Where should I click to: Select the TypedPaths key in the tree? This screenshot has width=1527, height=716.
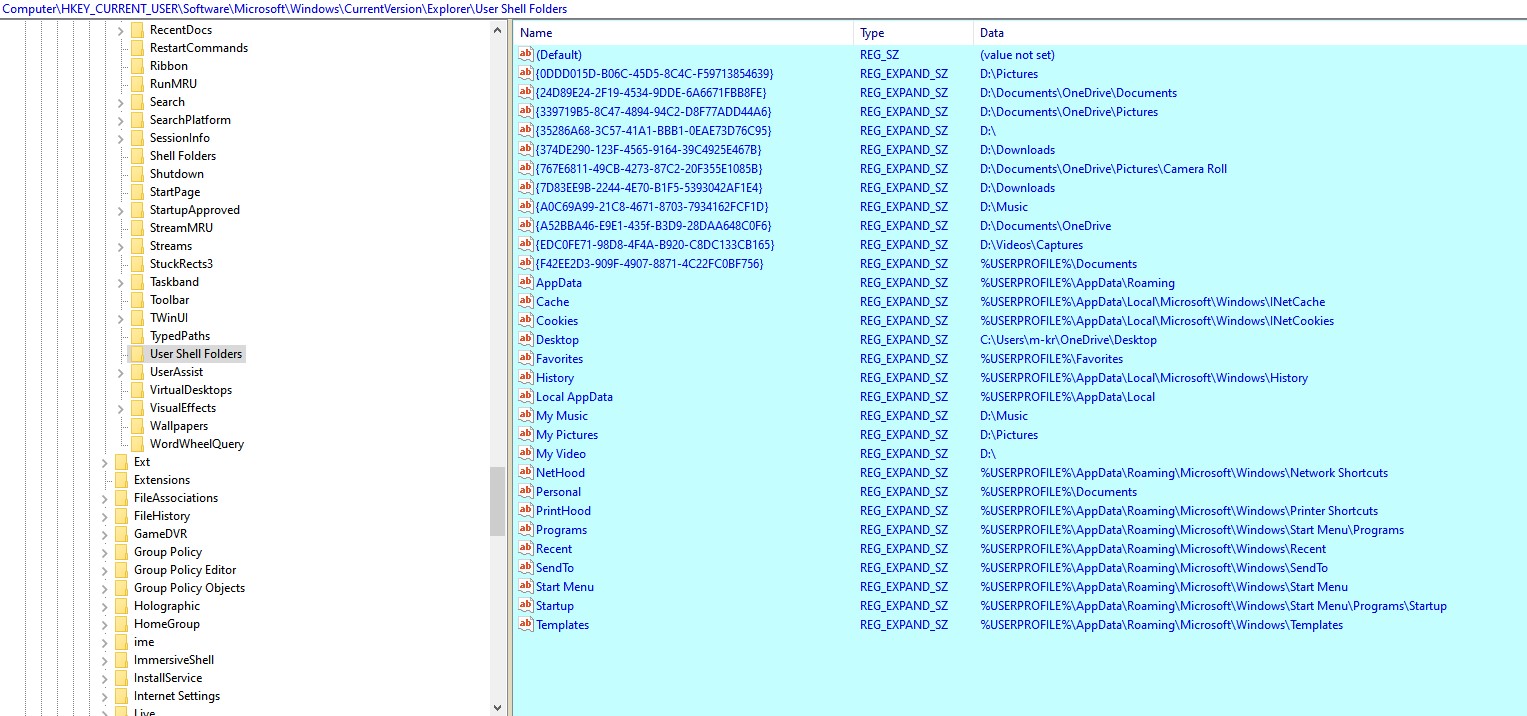(180, 336)
